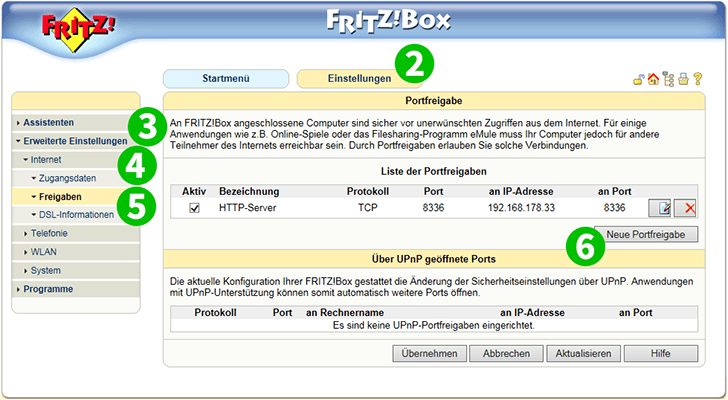Click the TCP protocol cell
This screenshot has height=400, width=728.
tap(368, 208)
